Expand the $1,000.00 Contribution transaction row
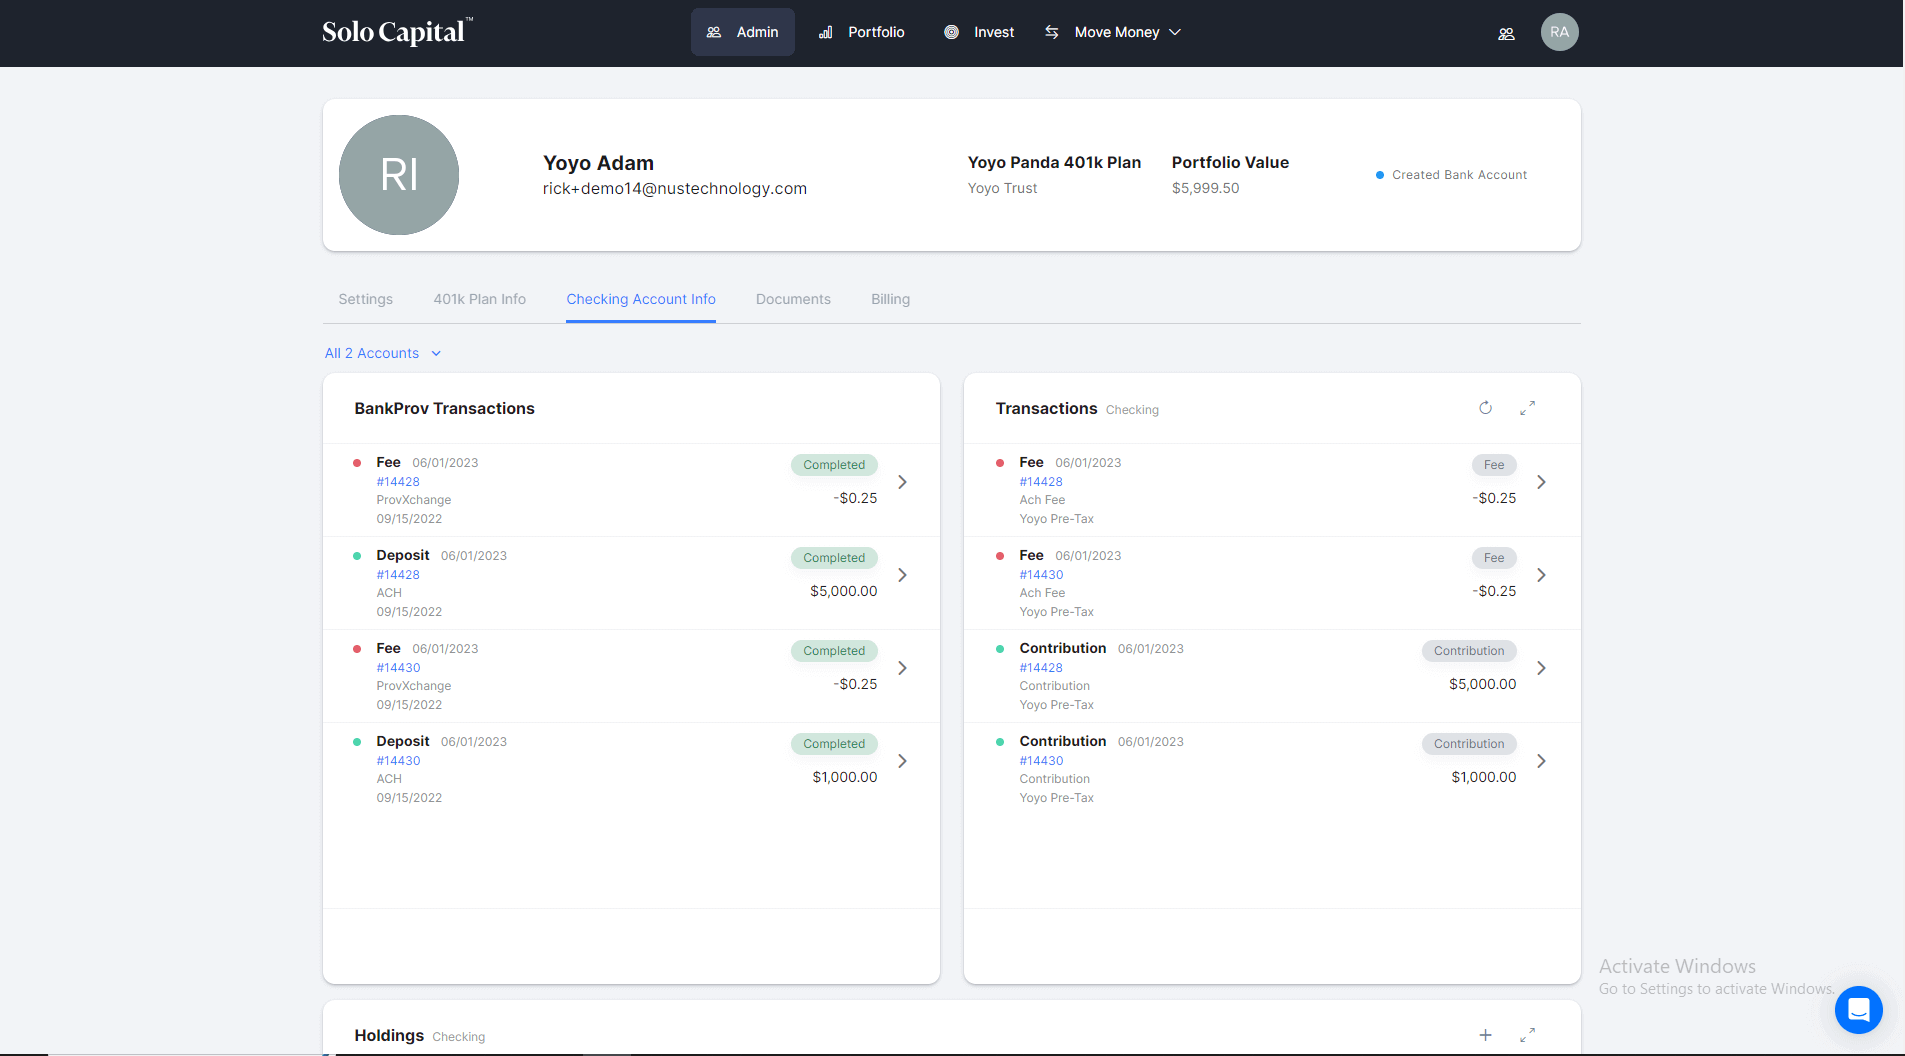Image resolution: width=1905 pixels, height=1056 pixels. click(1541, 761)
